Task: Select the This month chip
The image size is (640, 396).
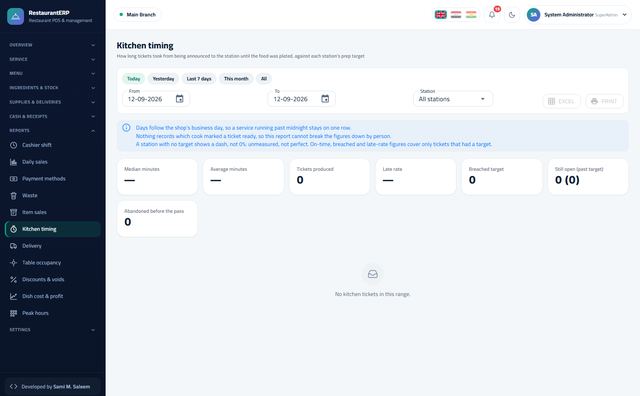Action: [236, 79]
